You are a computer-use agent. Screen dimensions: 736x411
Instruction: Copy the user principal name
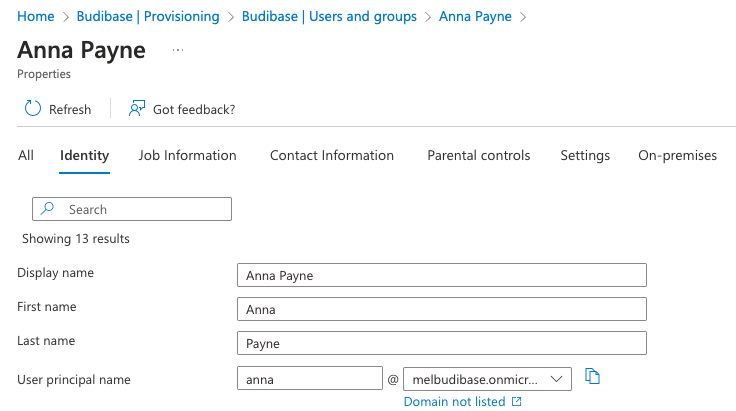[592, 377]
